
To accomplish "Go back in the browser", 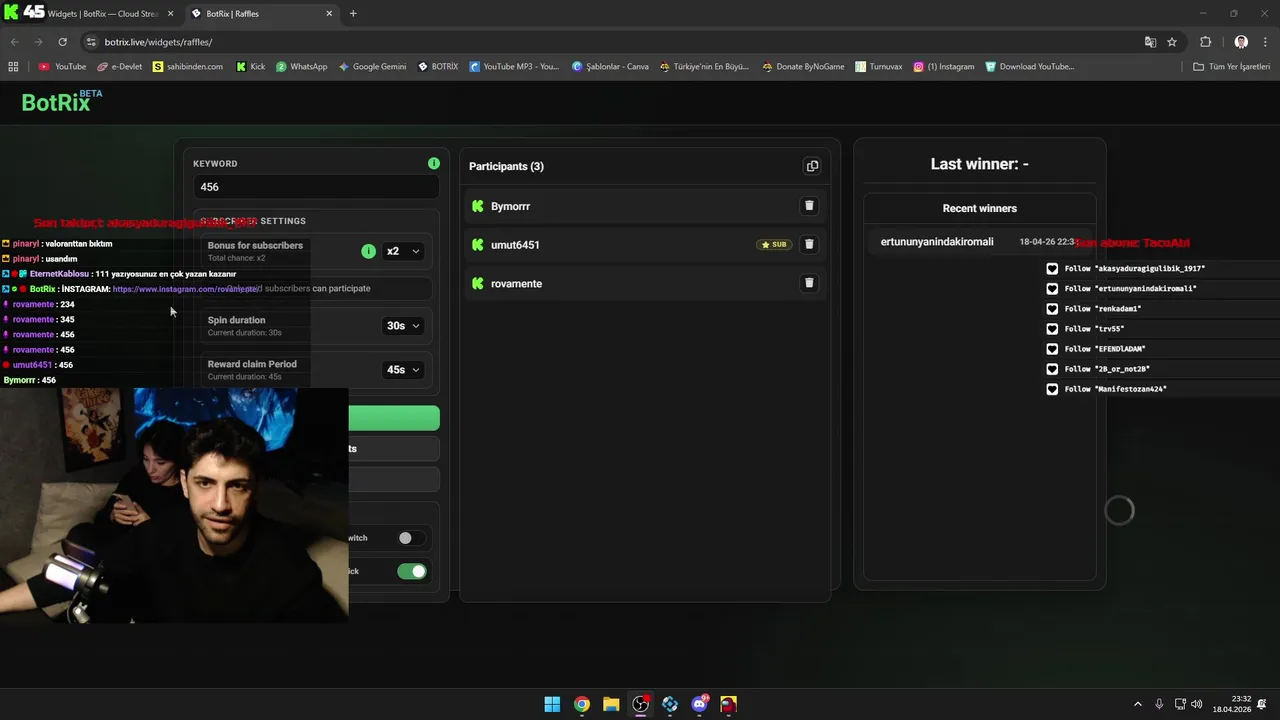I will point(14,42).
